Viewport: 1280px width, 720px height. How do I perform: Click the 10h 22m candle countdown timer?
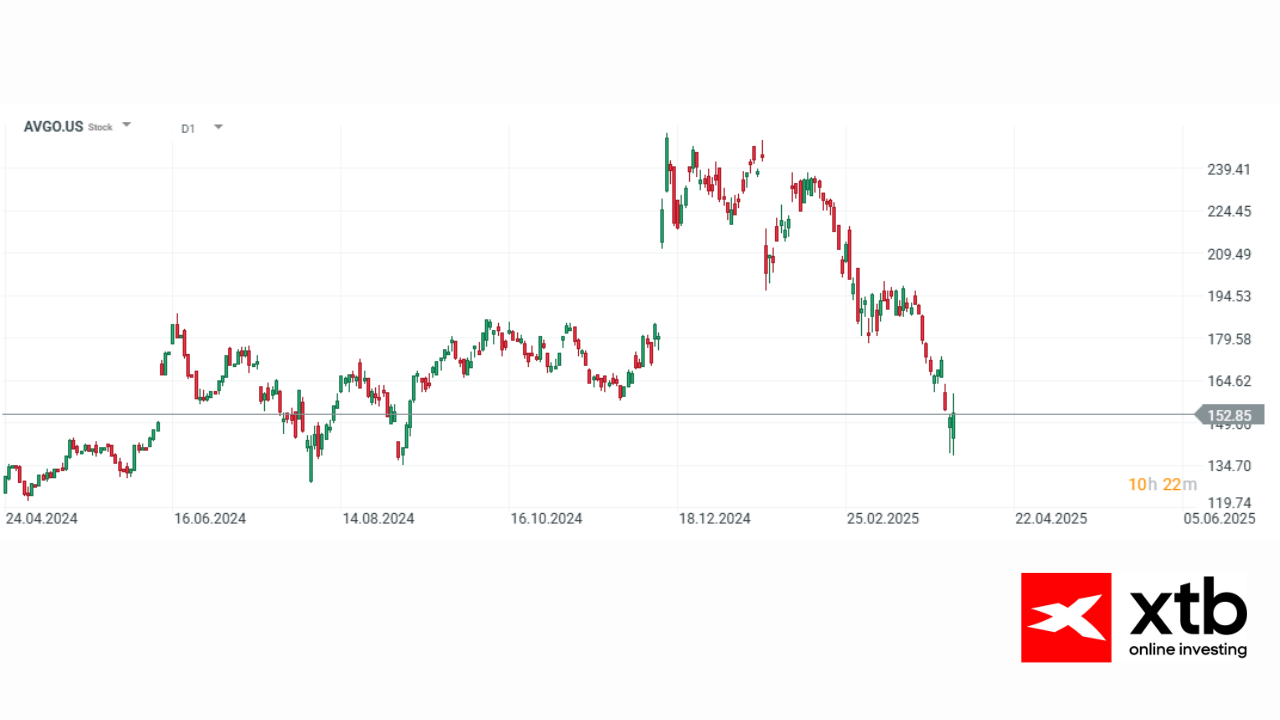coord(1162,485)
